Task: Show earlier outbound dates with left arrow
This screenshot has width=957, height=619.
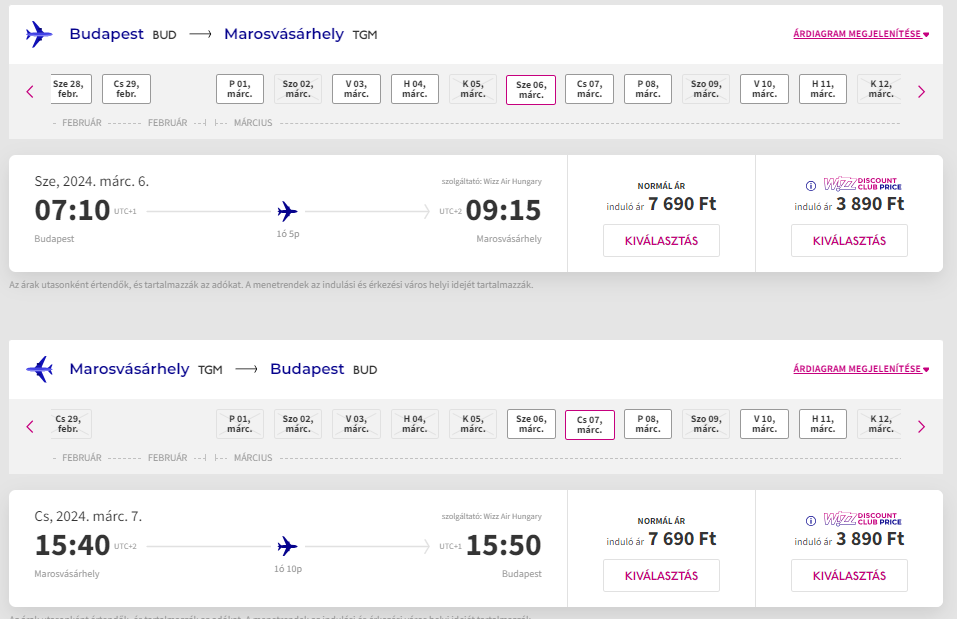Action: click(x=30, y=92)
